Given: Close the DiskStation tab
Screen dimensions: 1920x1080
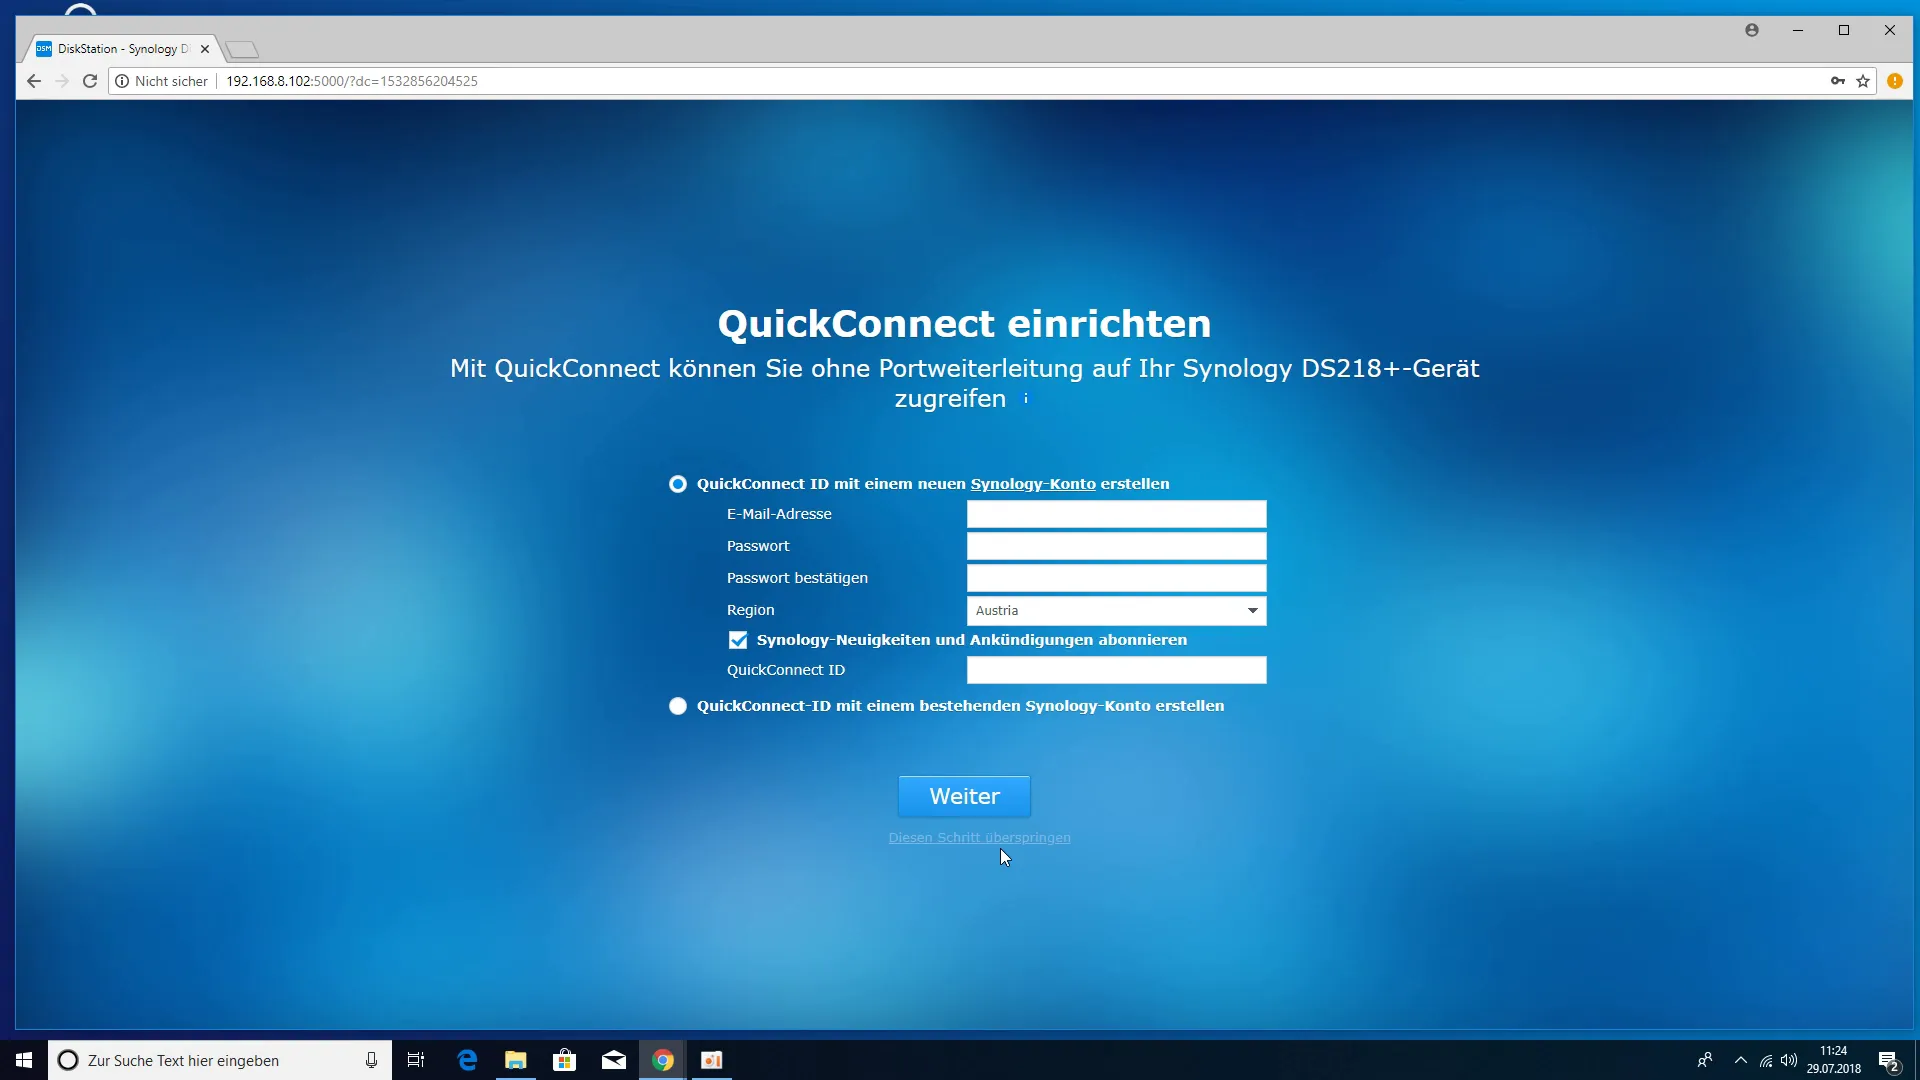Looking at the screenshot, I should (205, 48).
